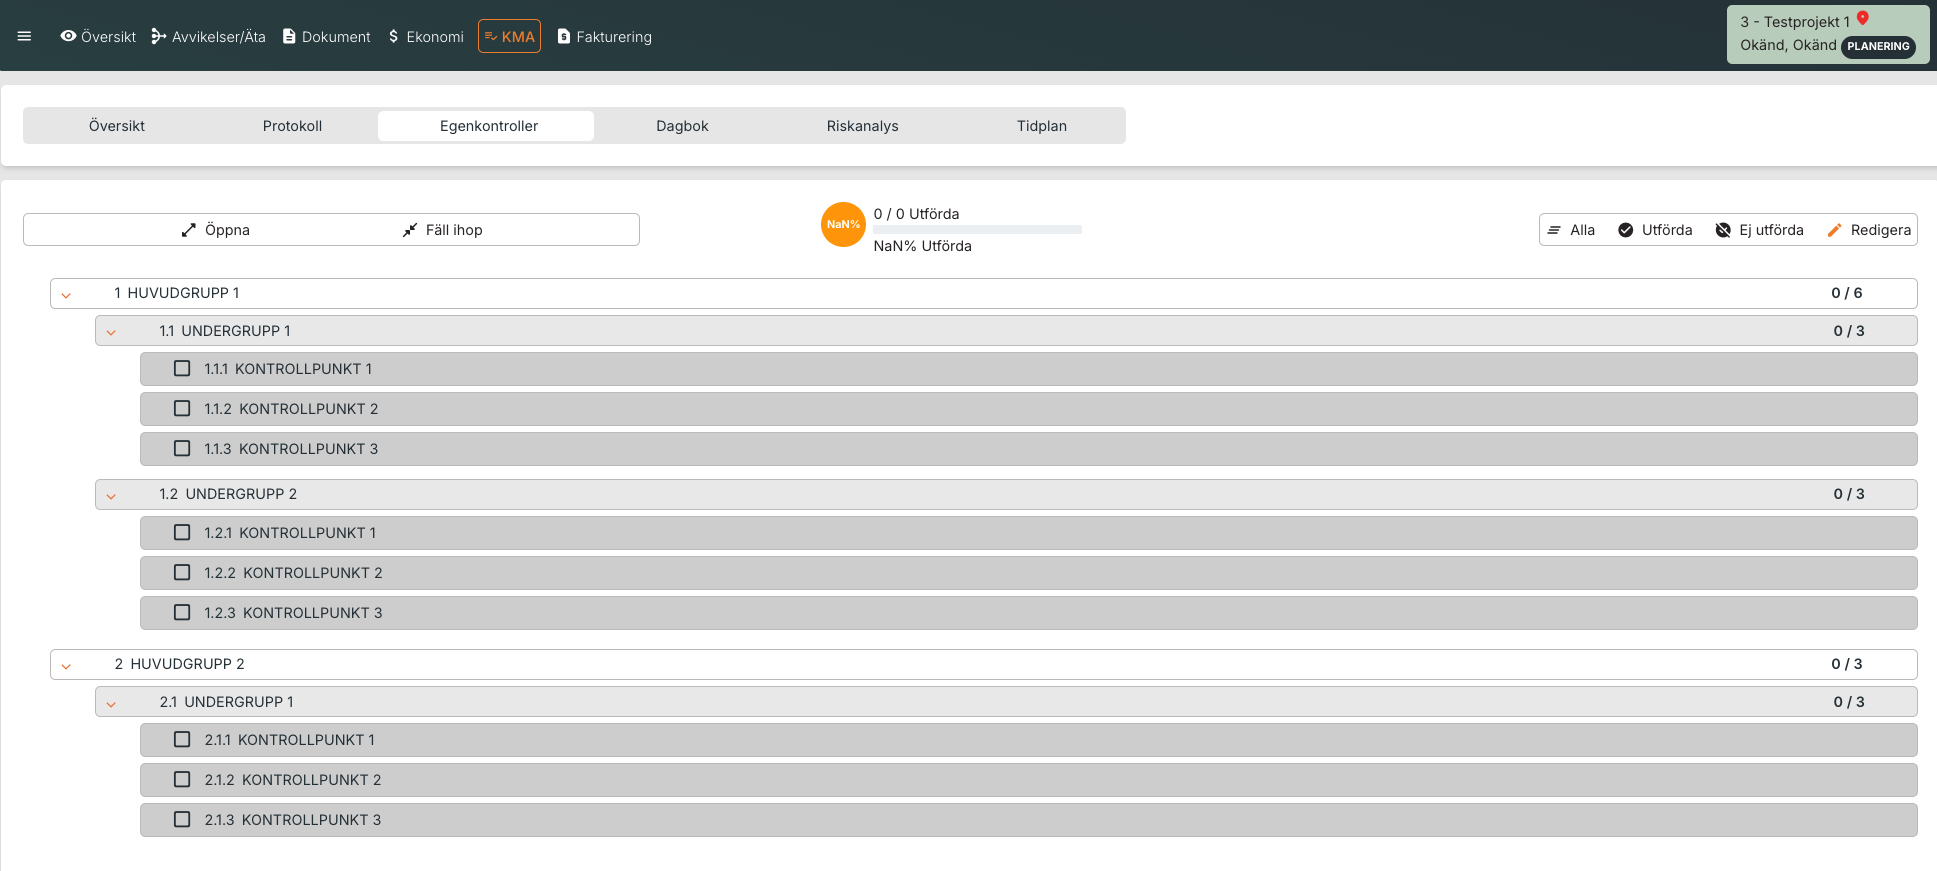
Task: Click the checkmark circle icon beside Utförda
Action: 1626,230
